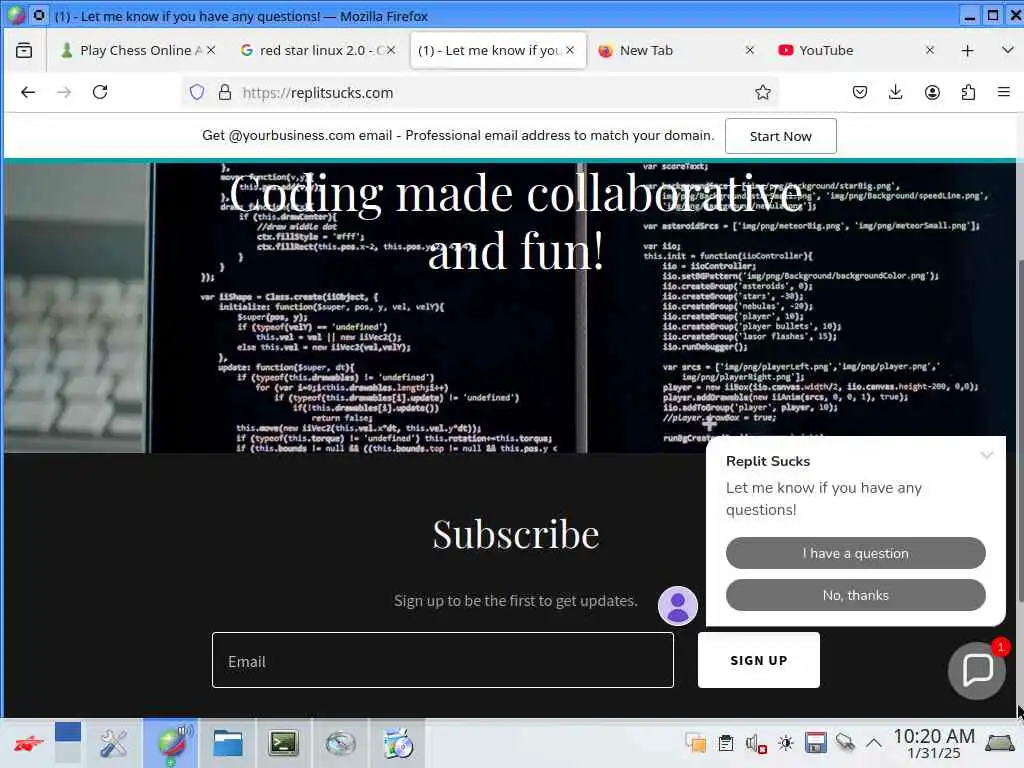
Task: Go back to the previous page
Action: [x=27, y=92]
